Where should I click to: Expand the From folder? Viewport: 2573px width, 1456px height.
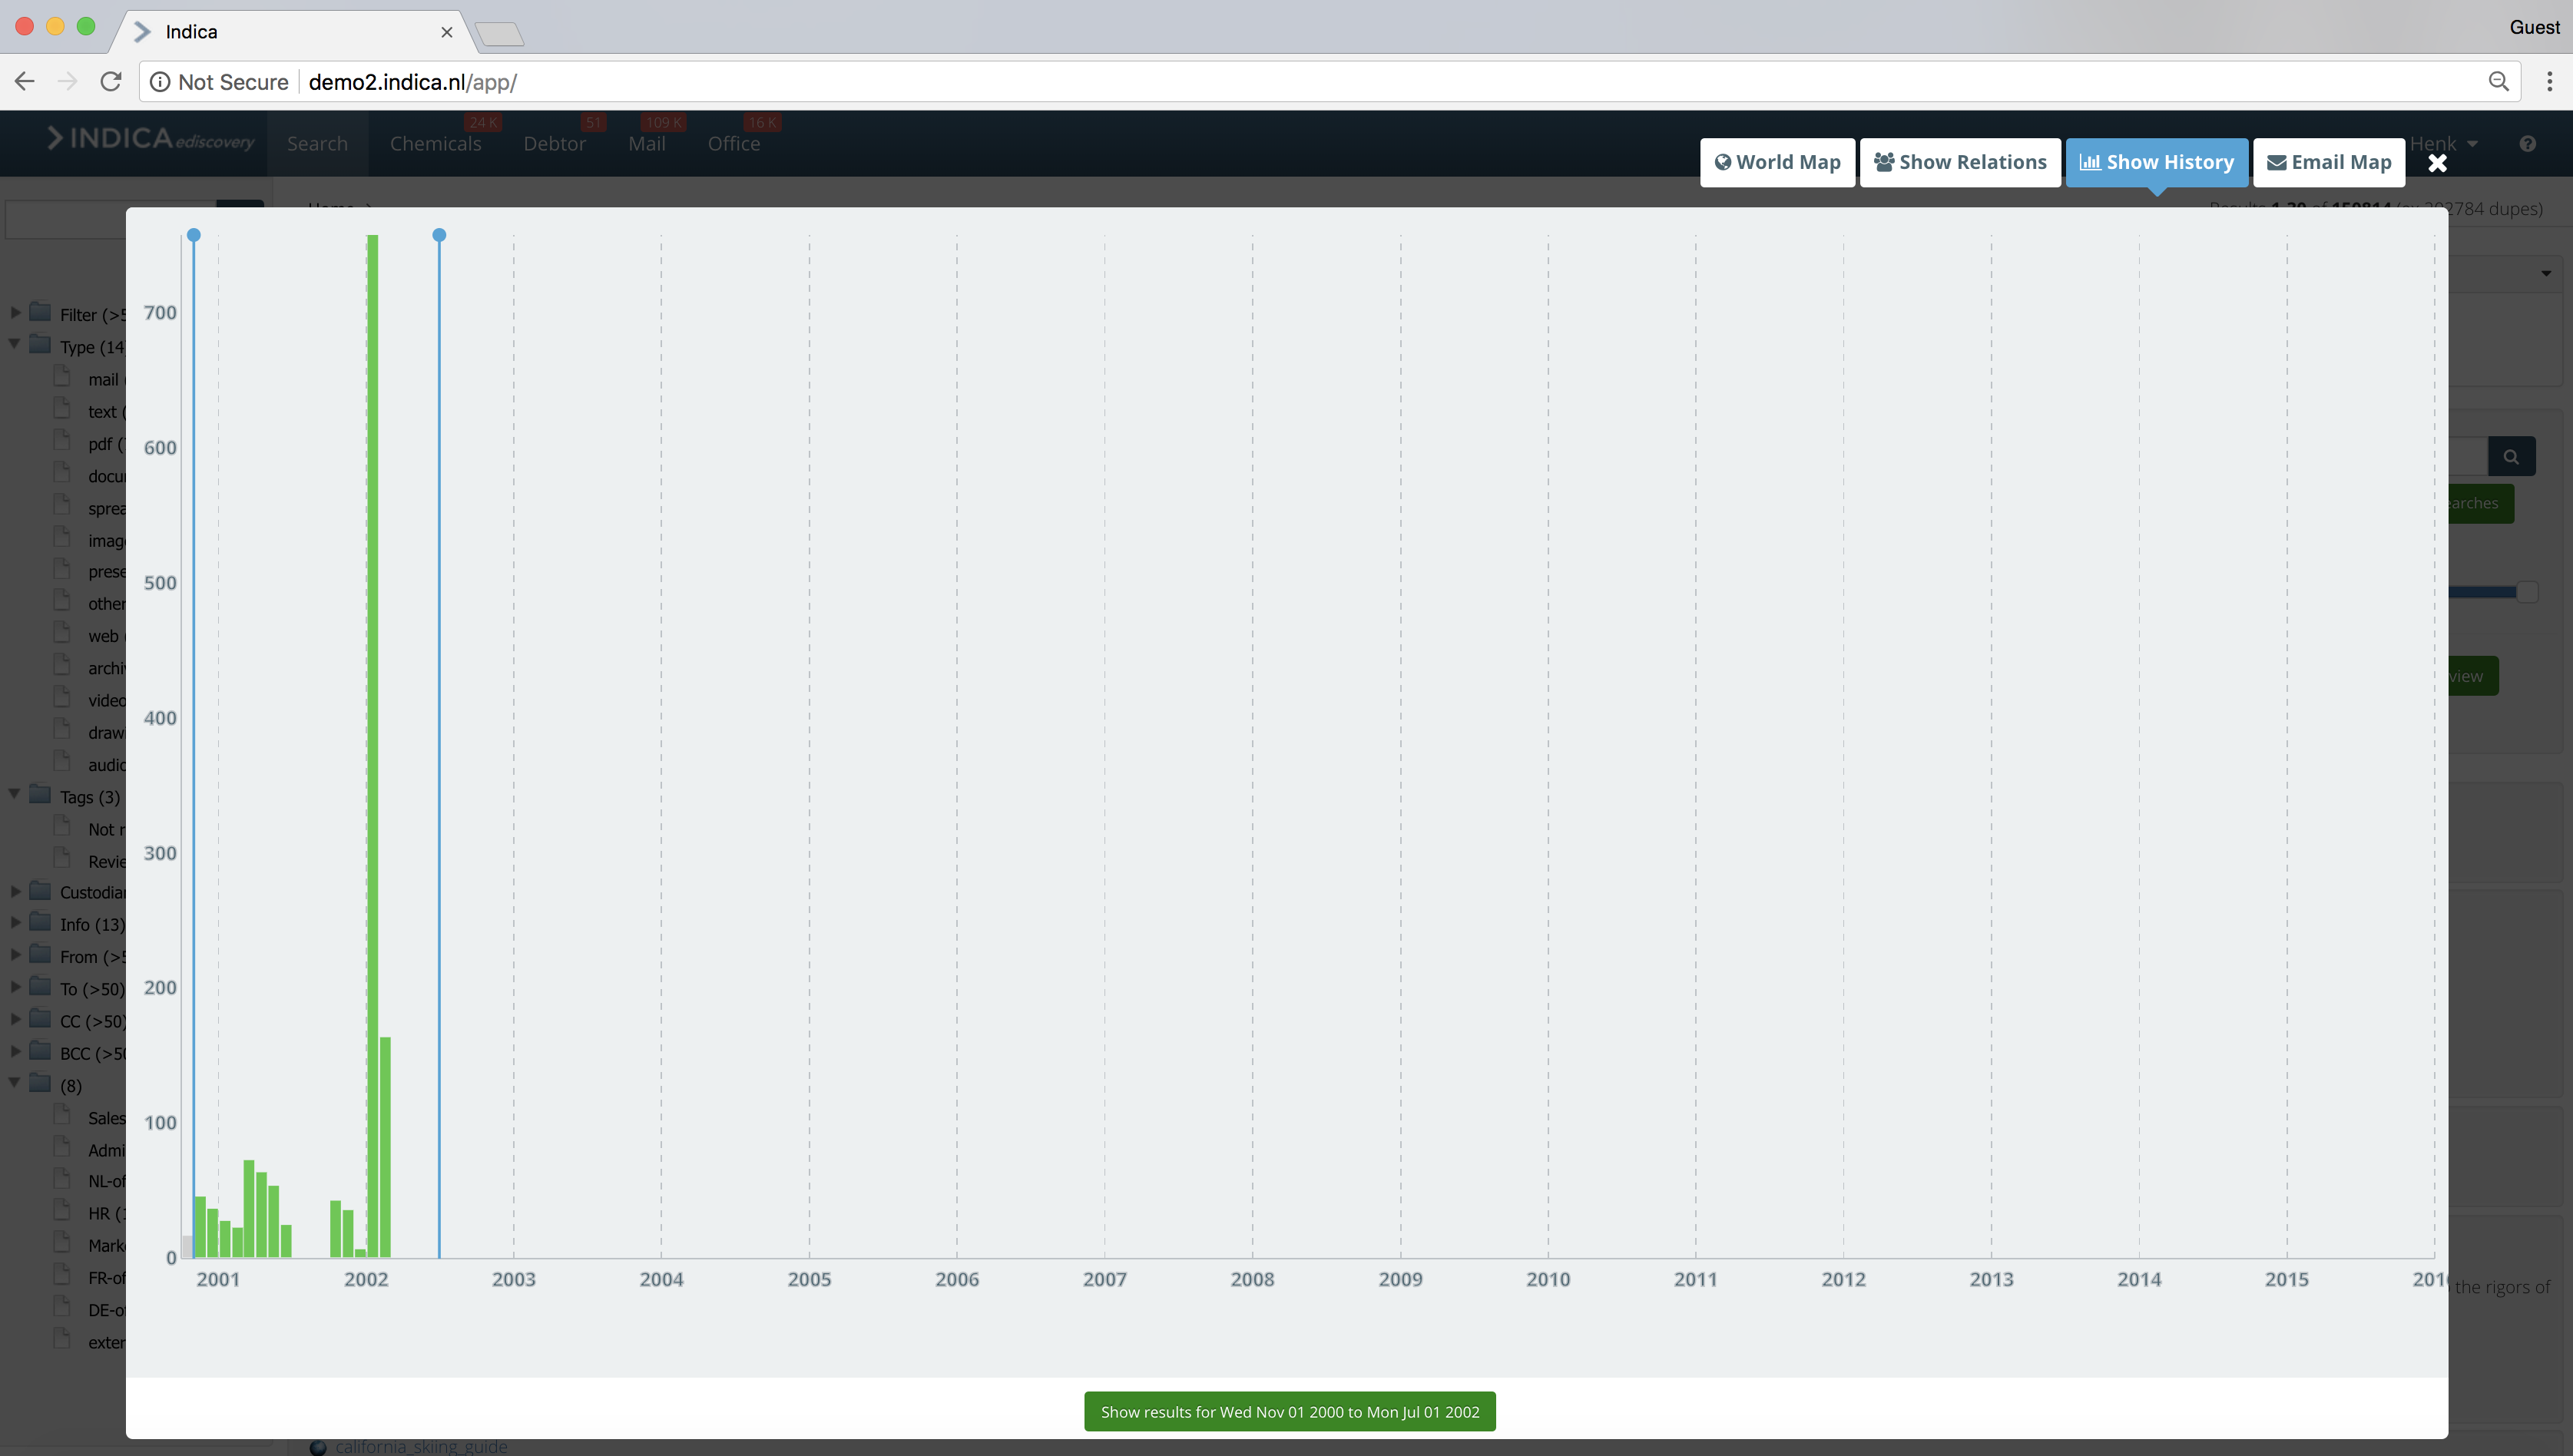16,955
